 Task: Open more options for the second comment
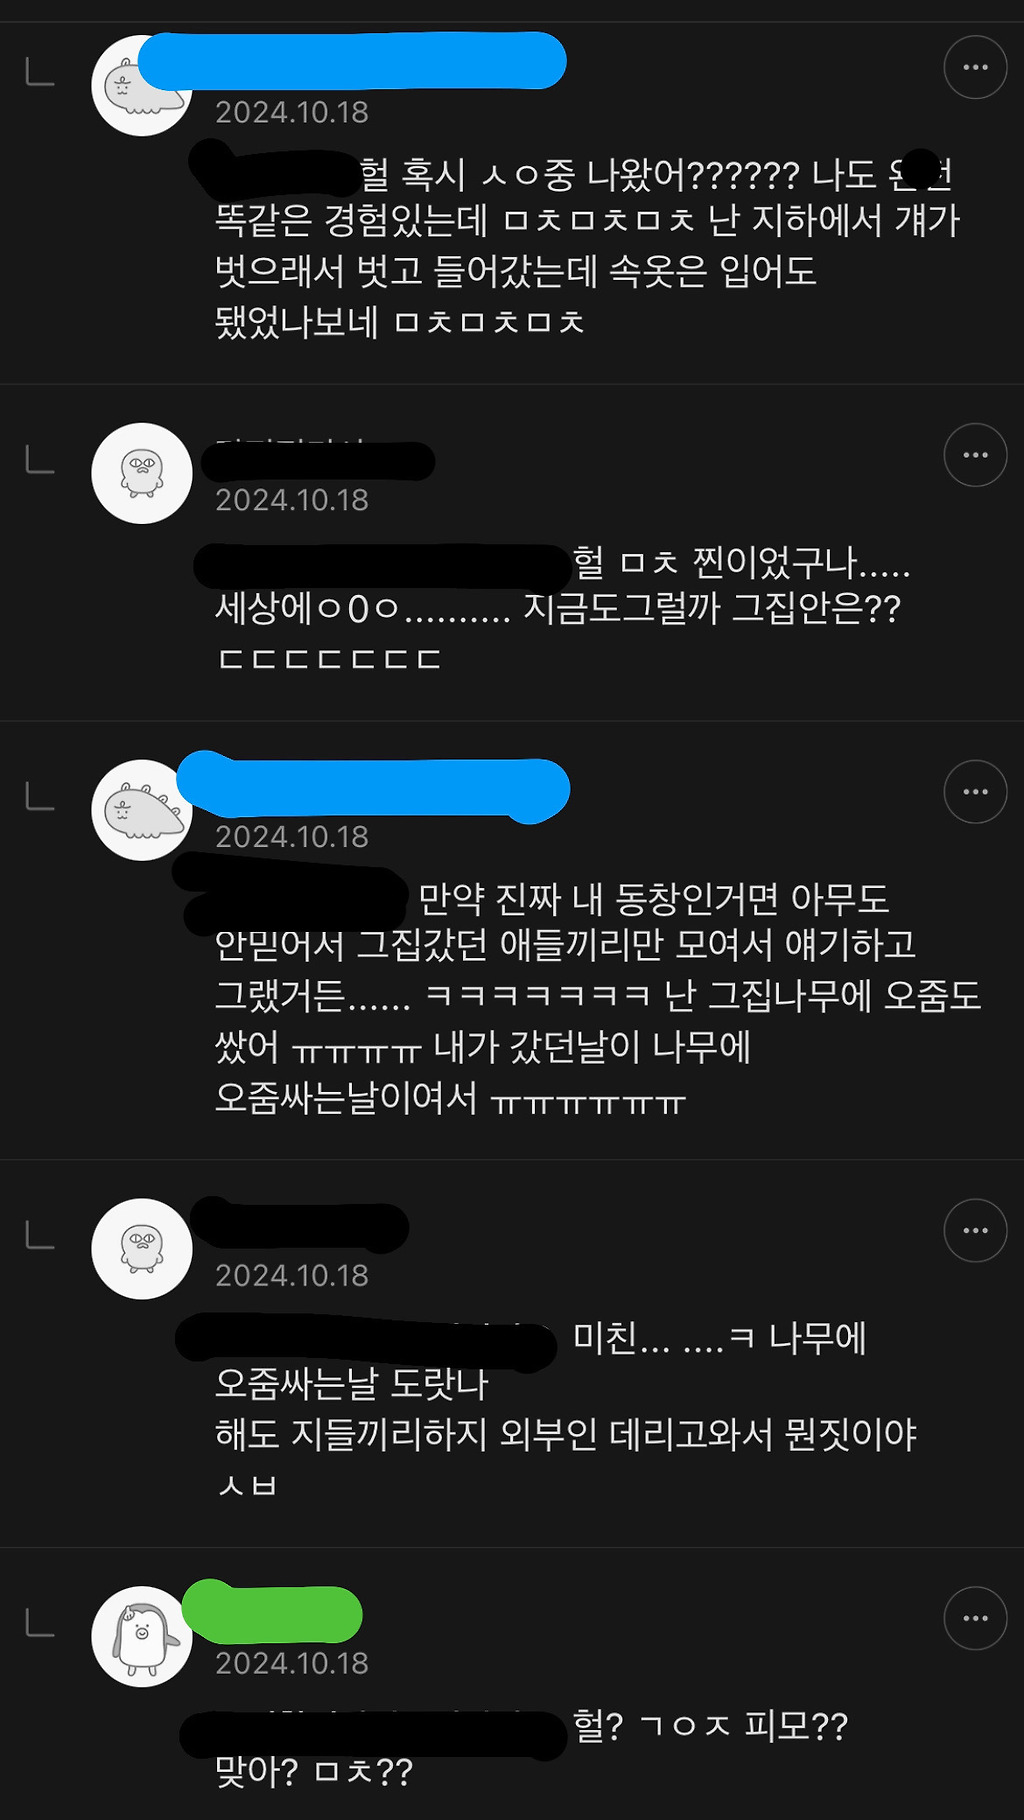[975, 455]
